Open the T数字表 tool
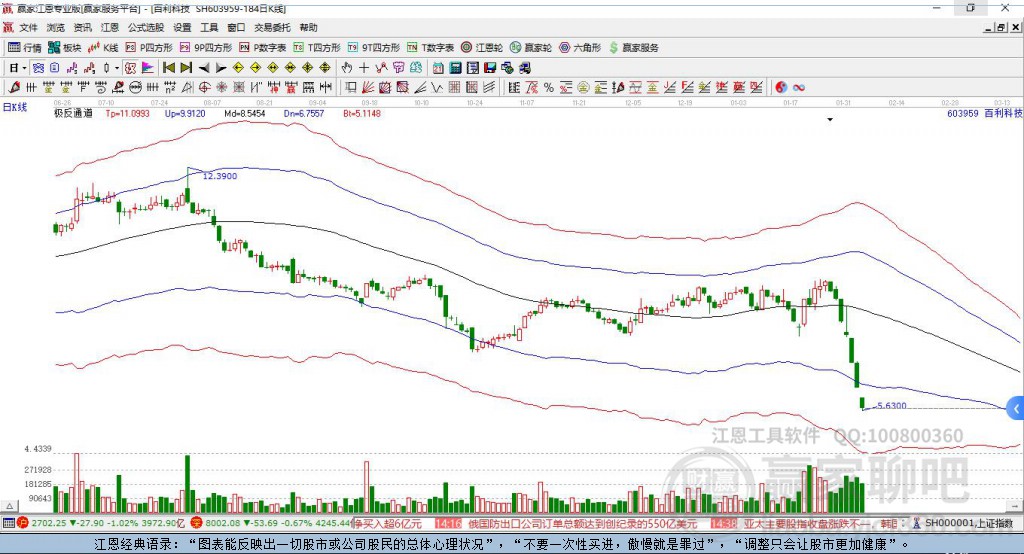The height and width of the screenshot is (554, 1024). [430, 48]
